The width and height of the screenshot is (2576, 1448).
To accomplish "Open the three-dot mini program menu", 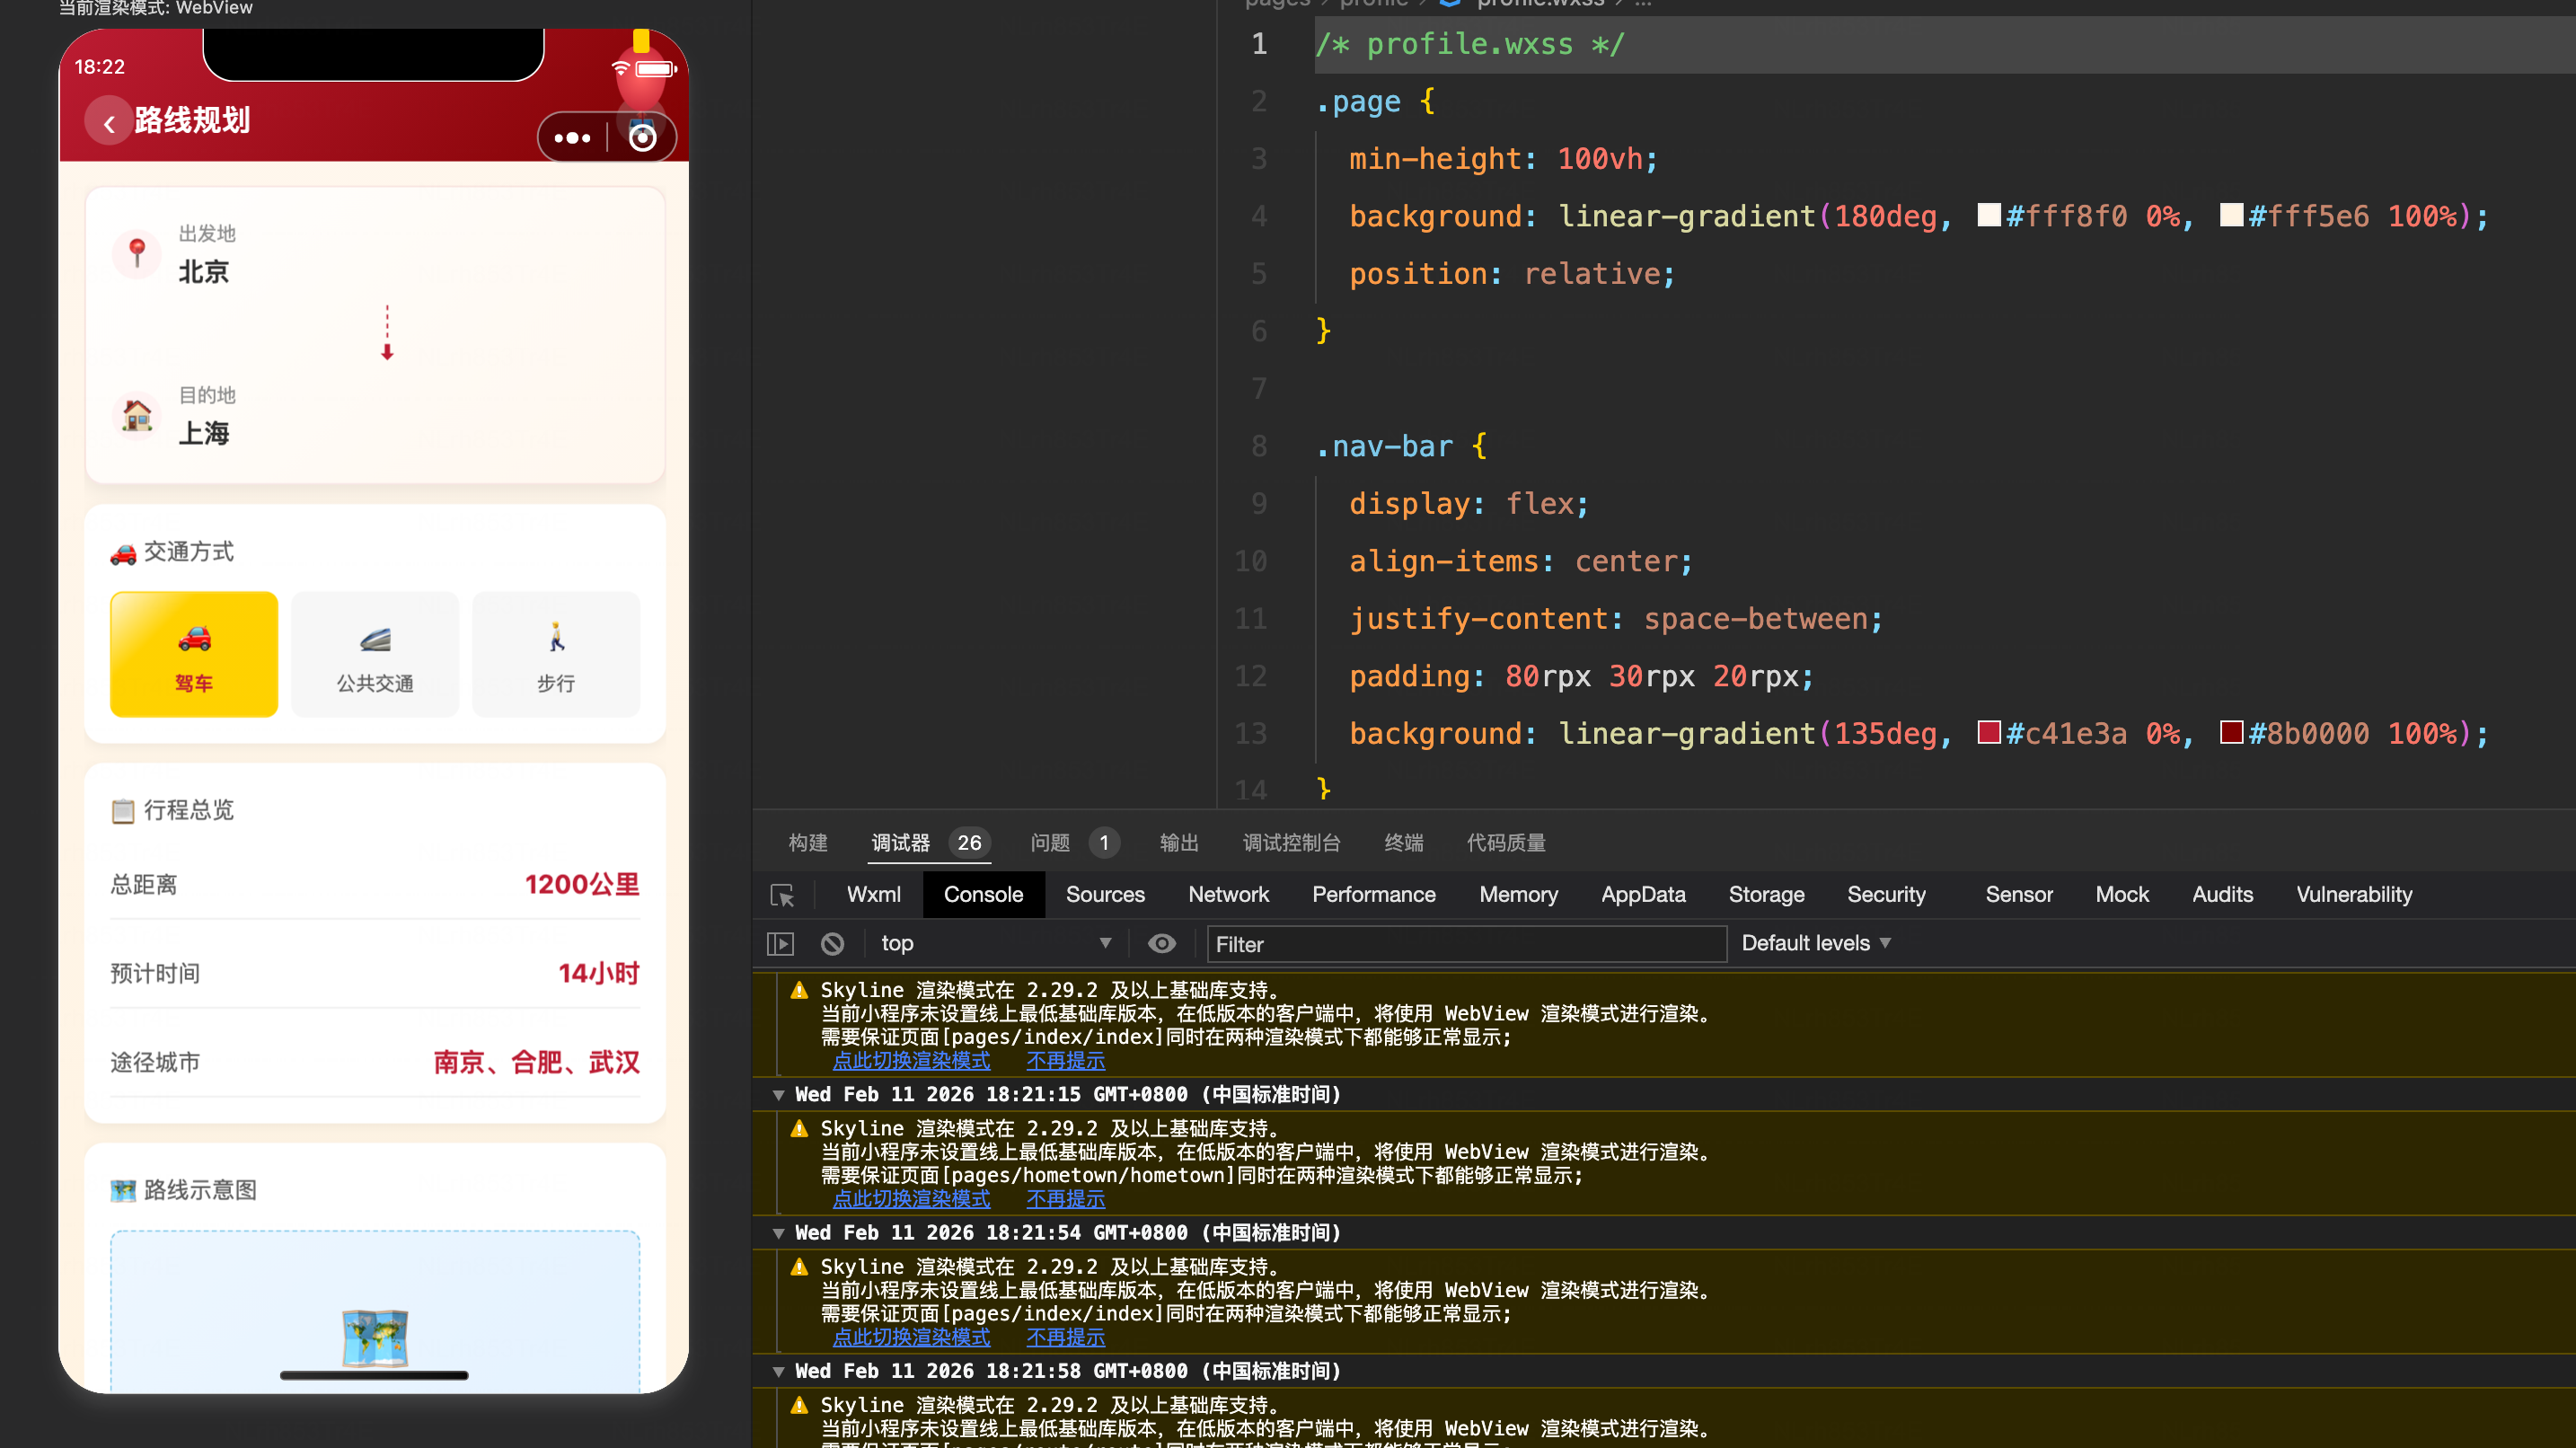I will point(572,138).
